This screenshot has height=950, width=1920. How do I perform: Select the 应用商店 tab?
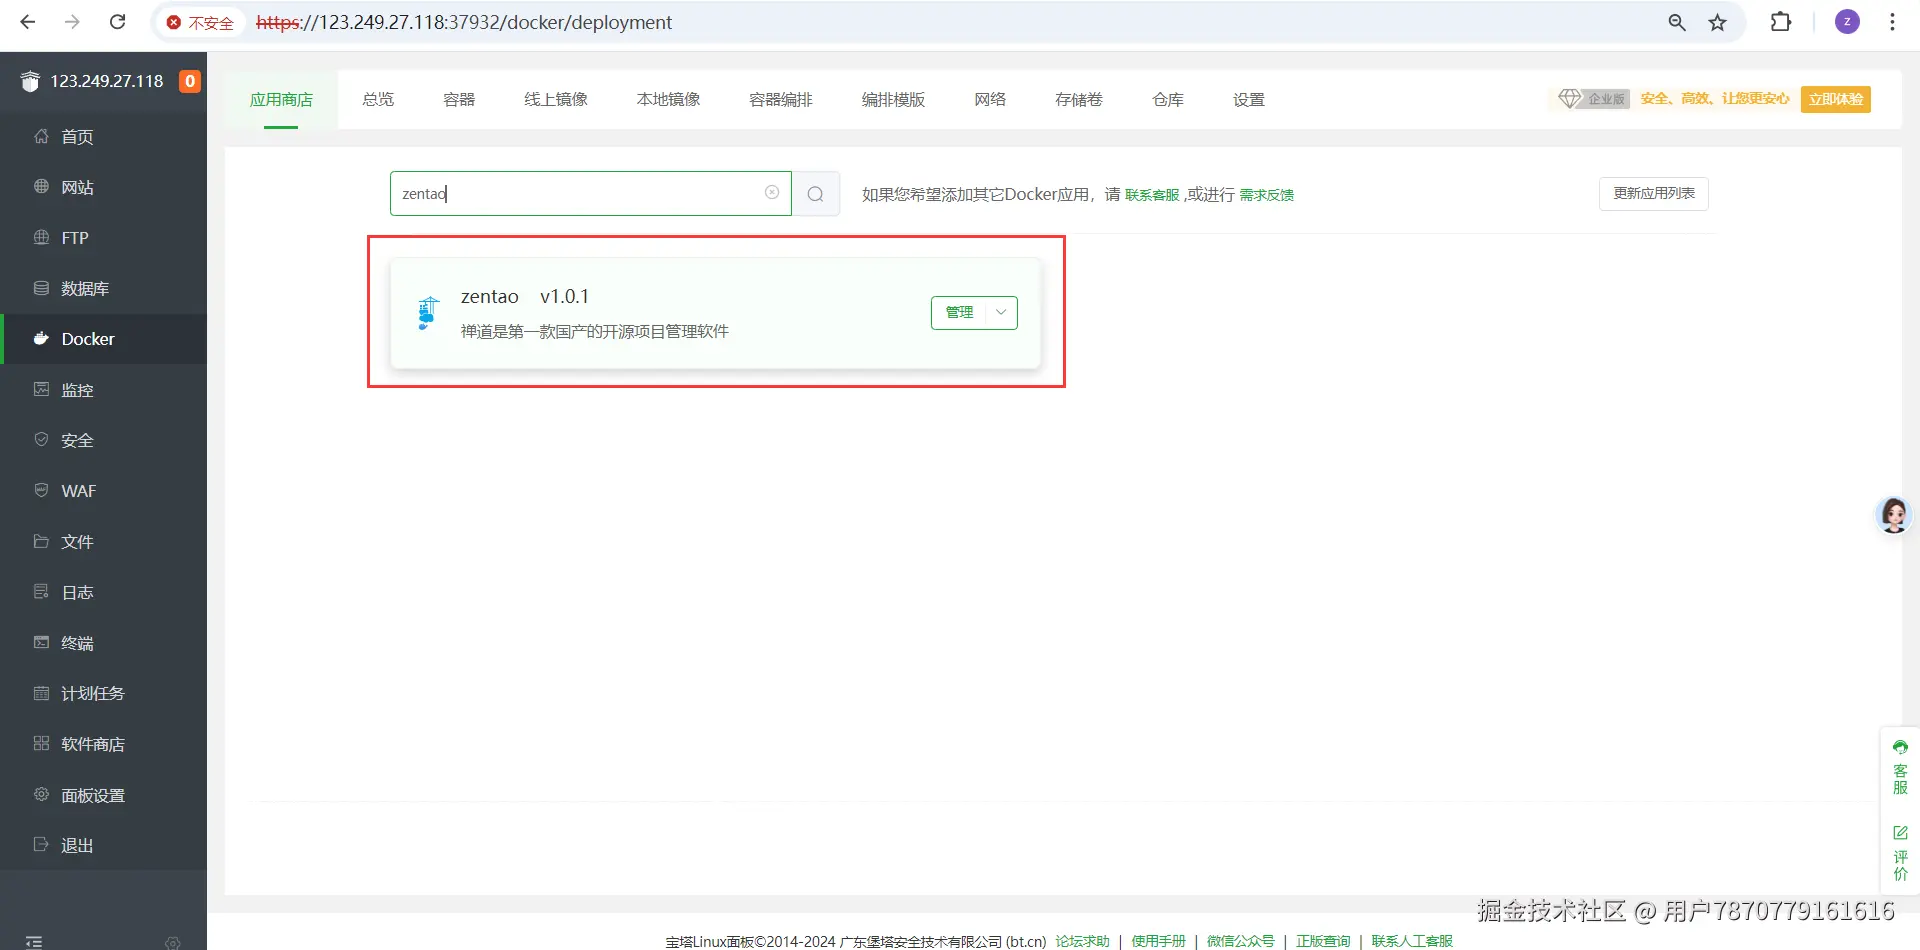click(x=281, y=99)
